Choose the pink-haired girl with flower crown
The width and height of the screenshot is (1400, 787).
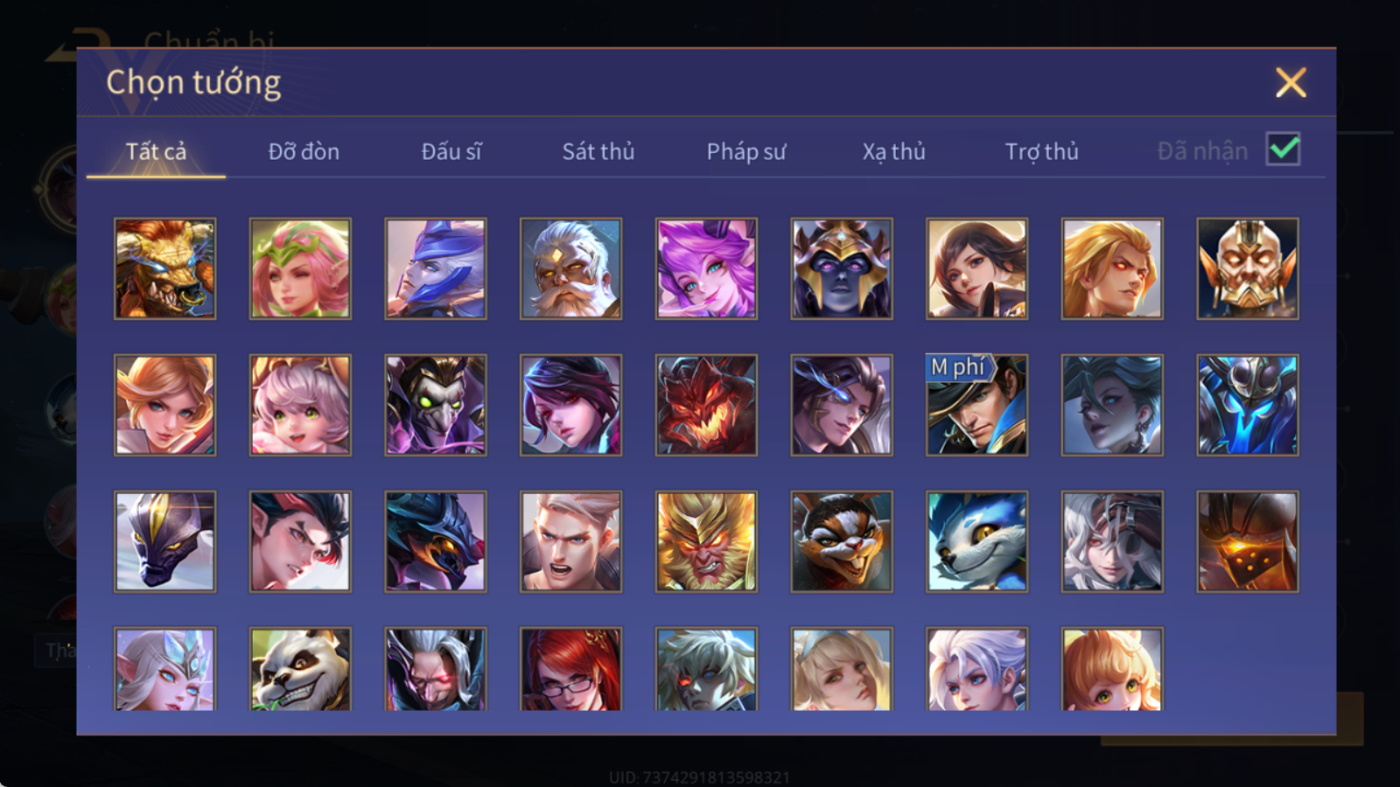(300, 269)
